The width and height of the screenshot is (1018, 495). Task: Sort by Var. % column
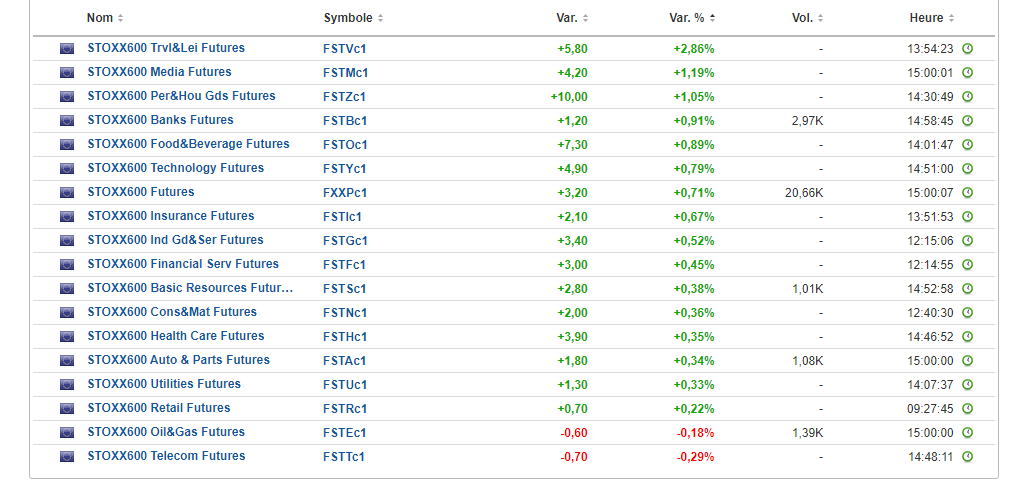692,18
